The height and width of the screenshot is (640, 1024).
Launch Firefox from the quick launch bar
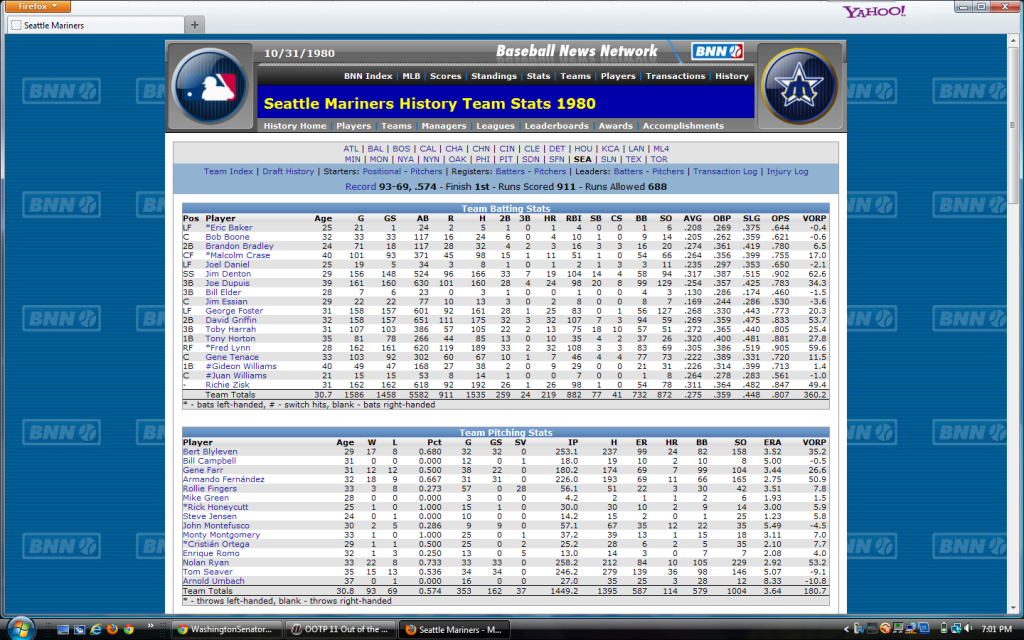(x=112, y=630)
